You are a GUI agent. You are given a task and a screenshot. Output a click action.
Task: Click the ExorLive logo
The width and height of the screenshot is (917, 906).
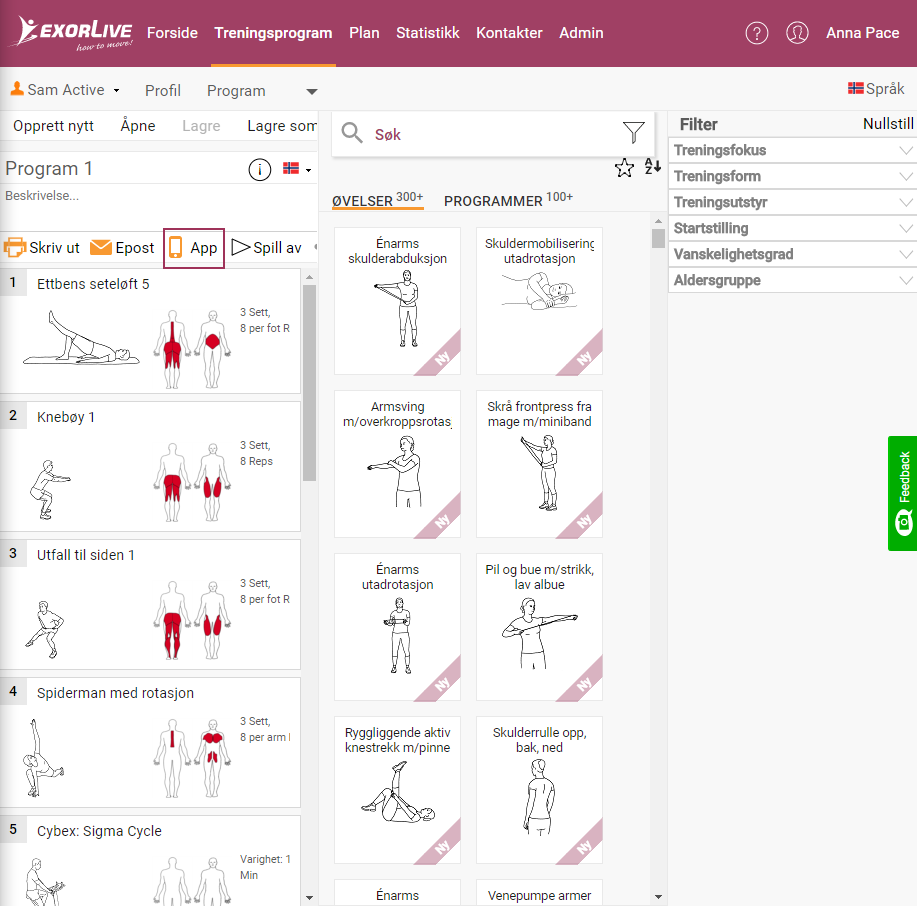pyautogui.click(x=73, y=33)
